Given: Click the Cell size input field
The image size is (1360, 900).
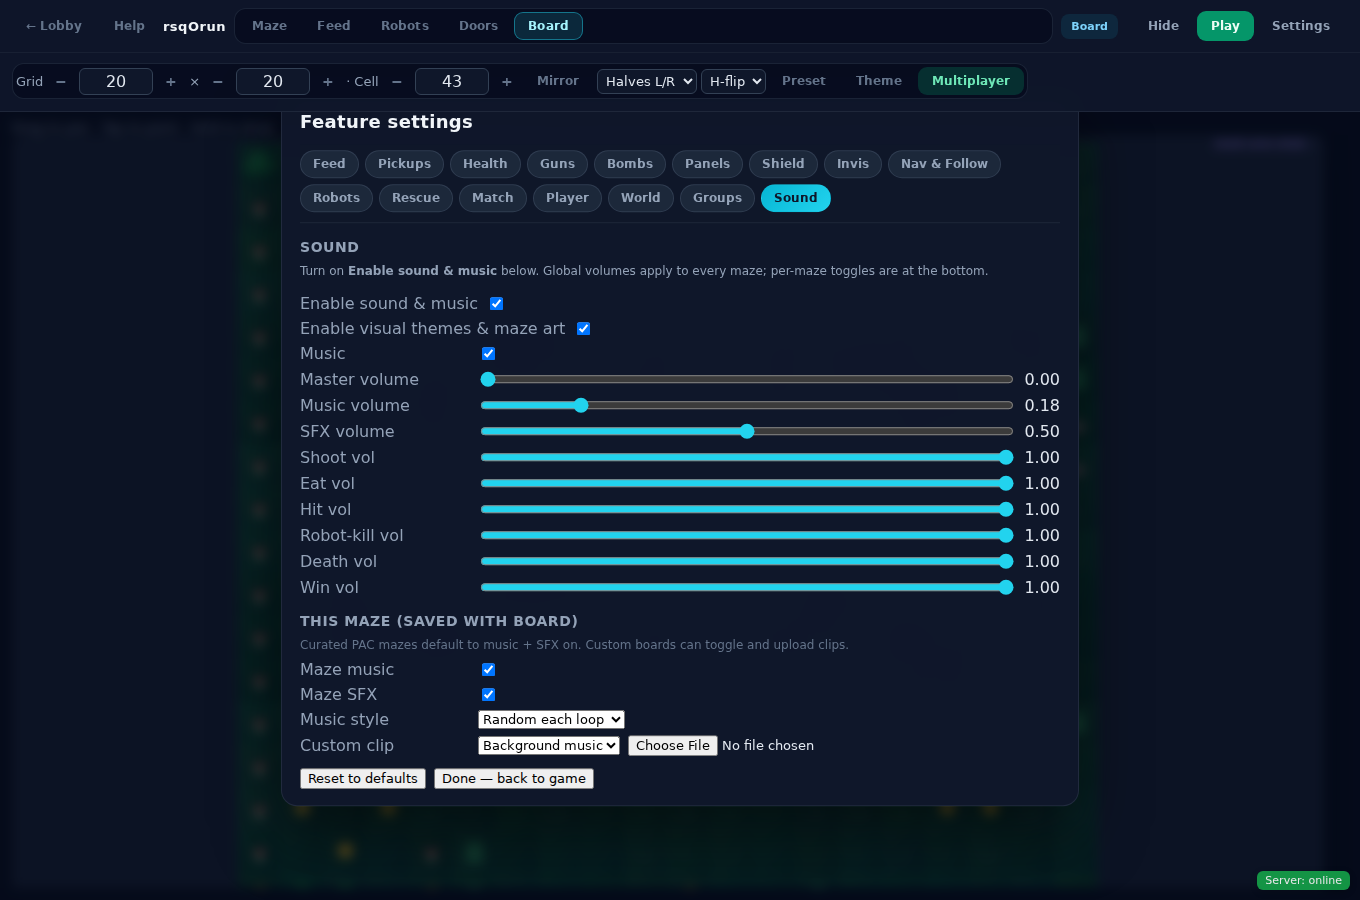Looking at the screenshot, I should (x=452, y=82).
